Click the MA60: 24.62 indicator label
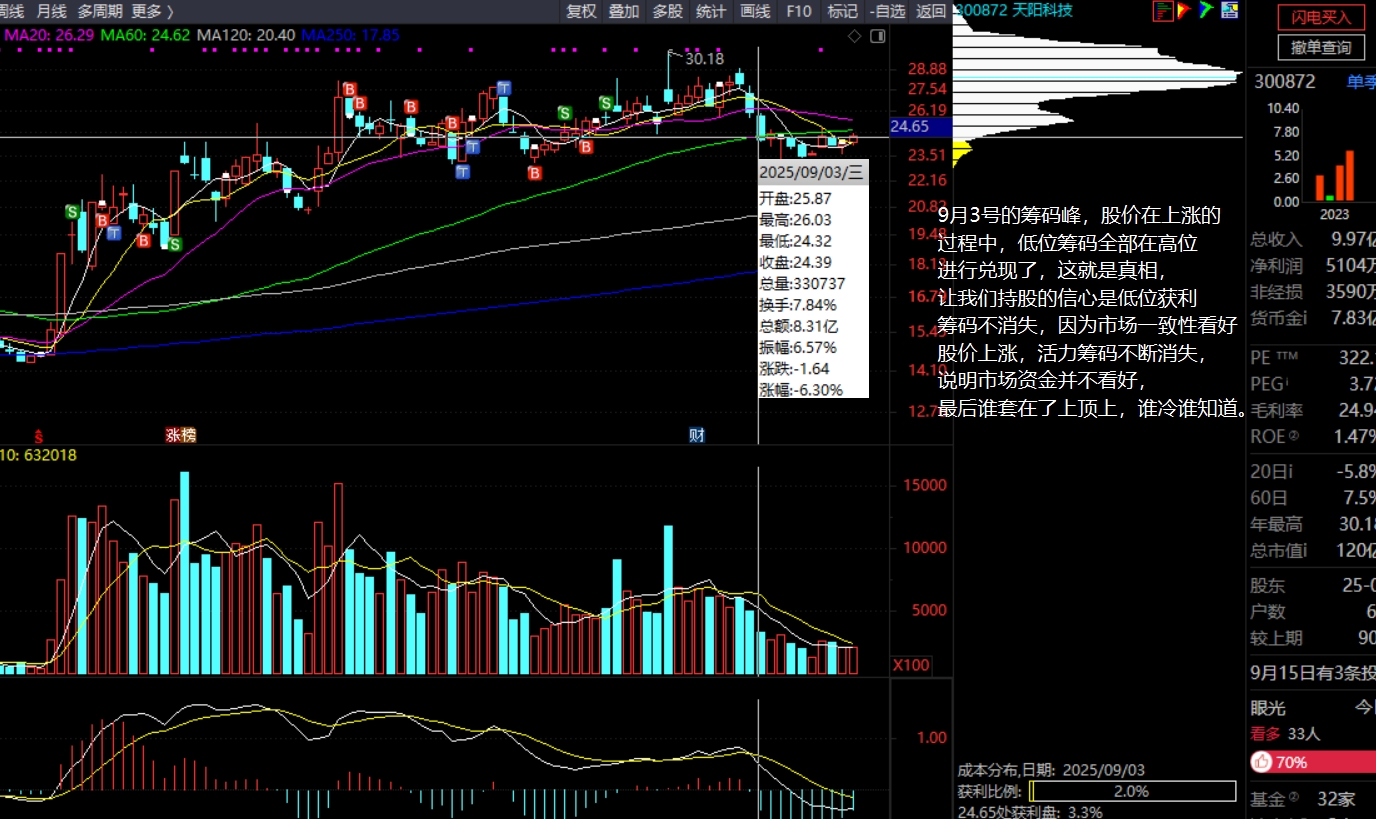Image resolution: width=1376 pixels, height=819 pixels. click(x=145, y=35)
